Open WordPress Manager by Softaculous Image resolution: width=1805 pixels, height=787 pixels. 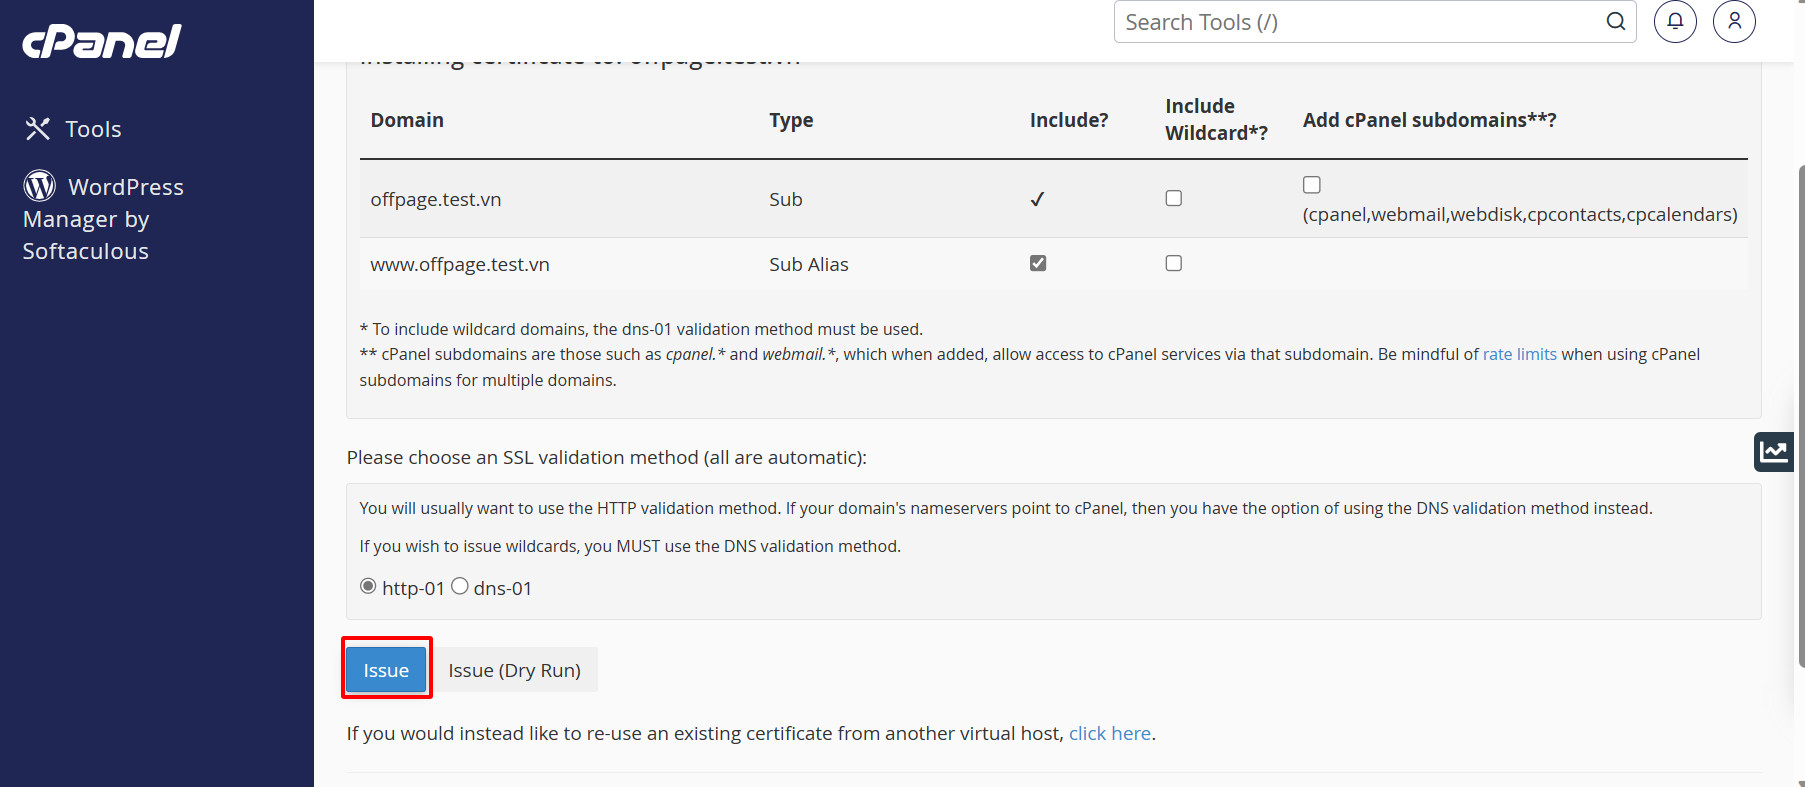pyautogui.click(x=104, y=218)
